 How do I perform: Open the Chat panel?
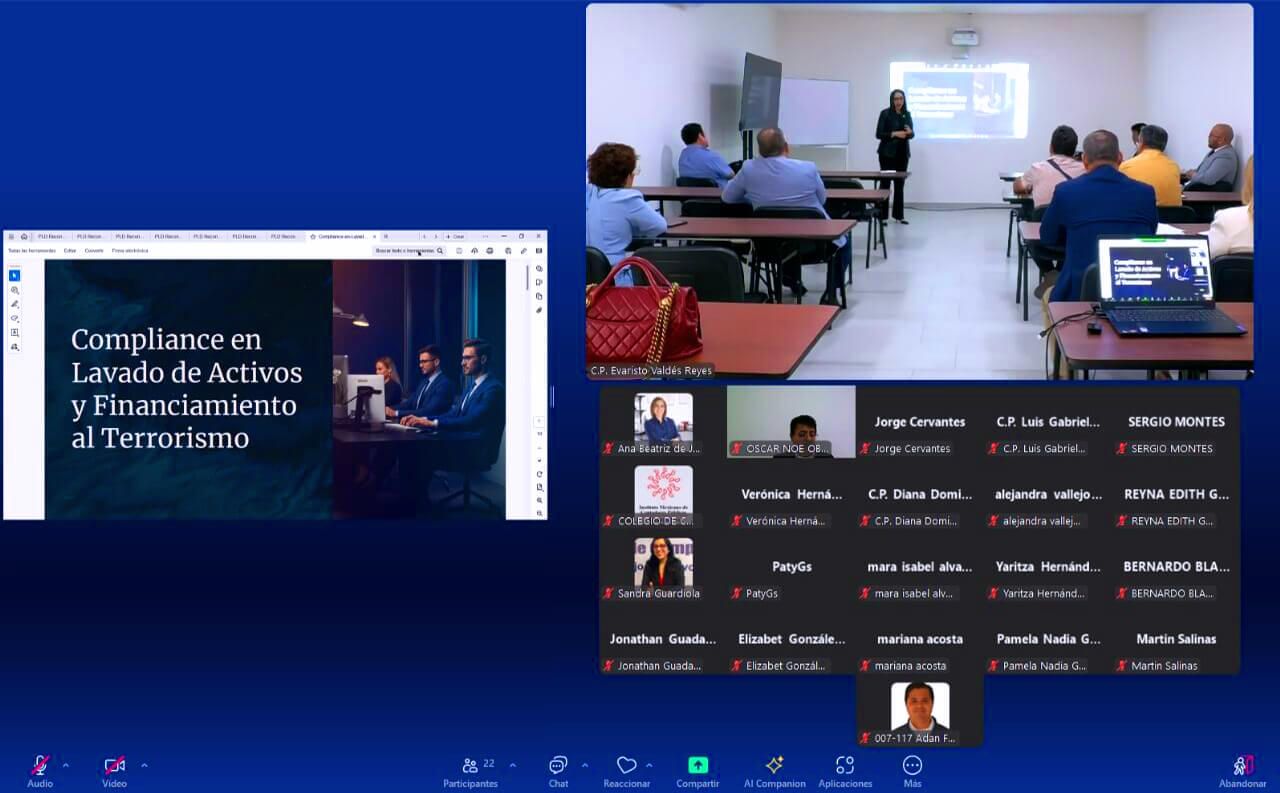pyautogui.click(x=558, y=768)
